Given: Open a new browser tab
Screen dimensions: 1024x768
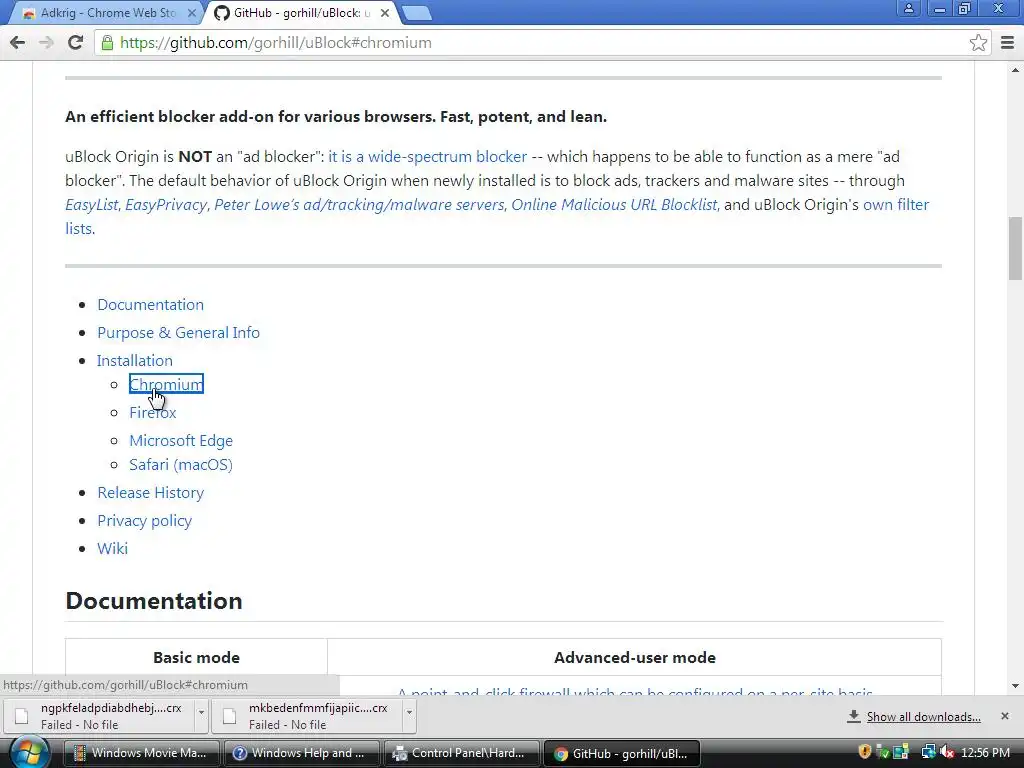Looking at the screenshot, I should 416,13.
